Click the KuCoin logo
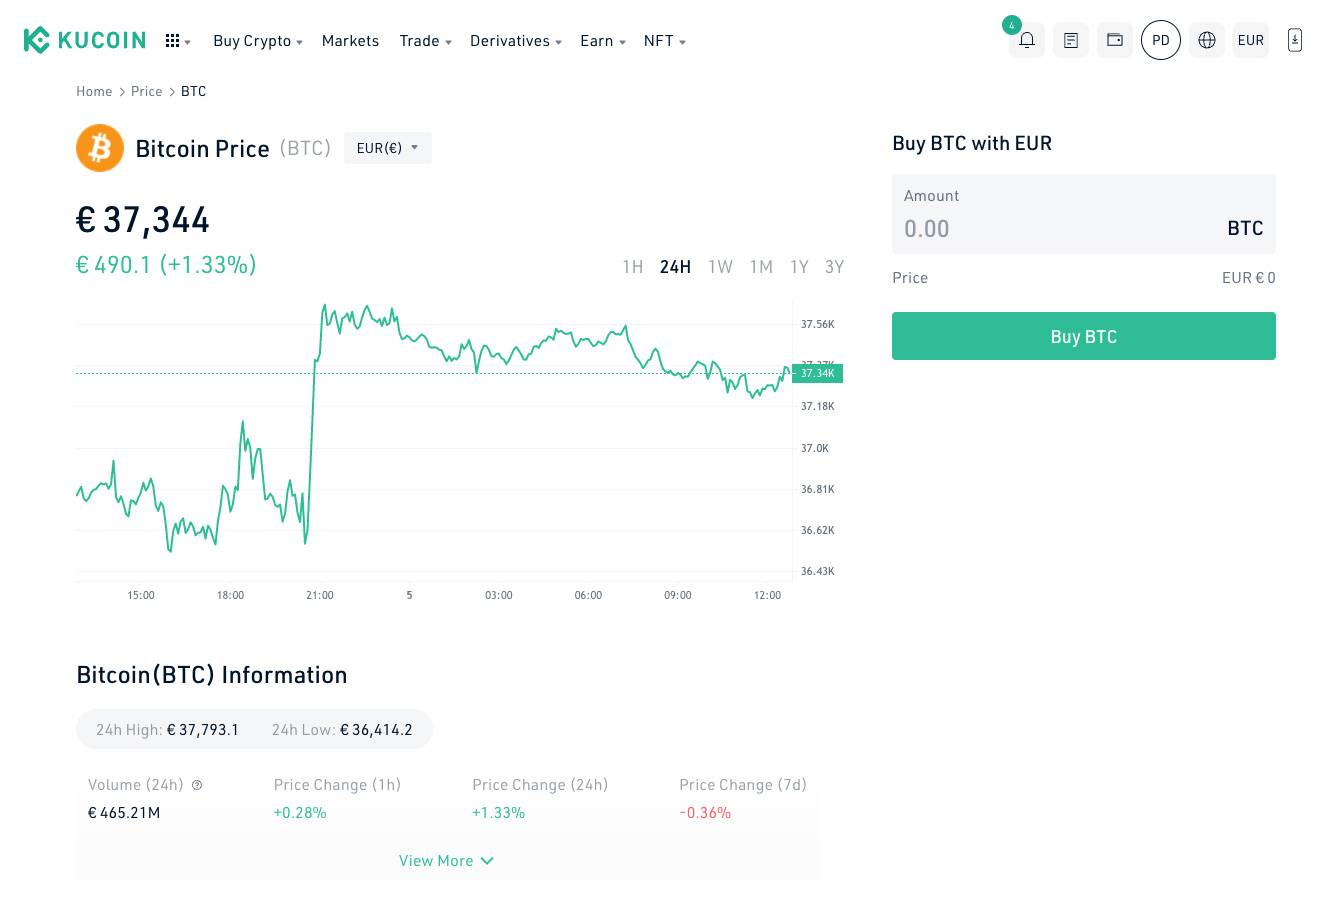 coord(85,40)
